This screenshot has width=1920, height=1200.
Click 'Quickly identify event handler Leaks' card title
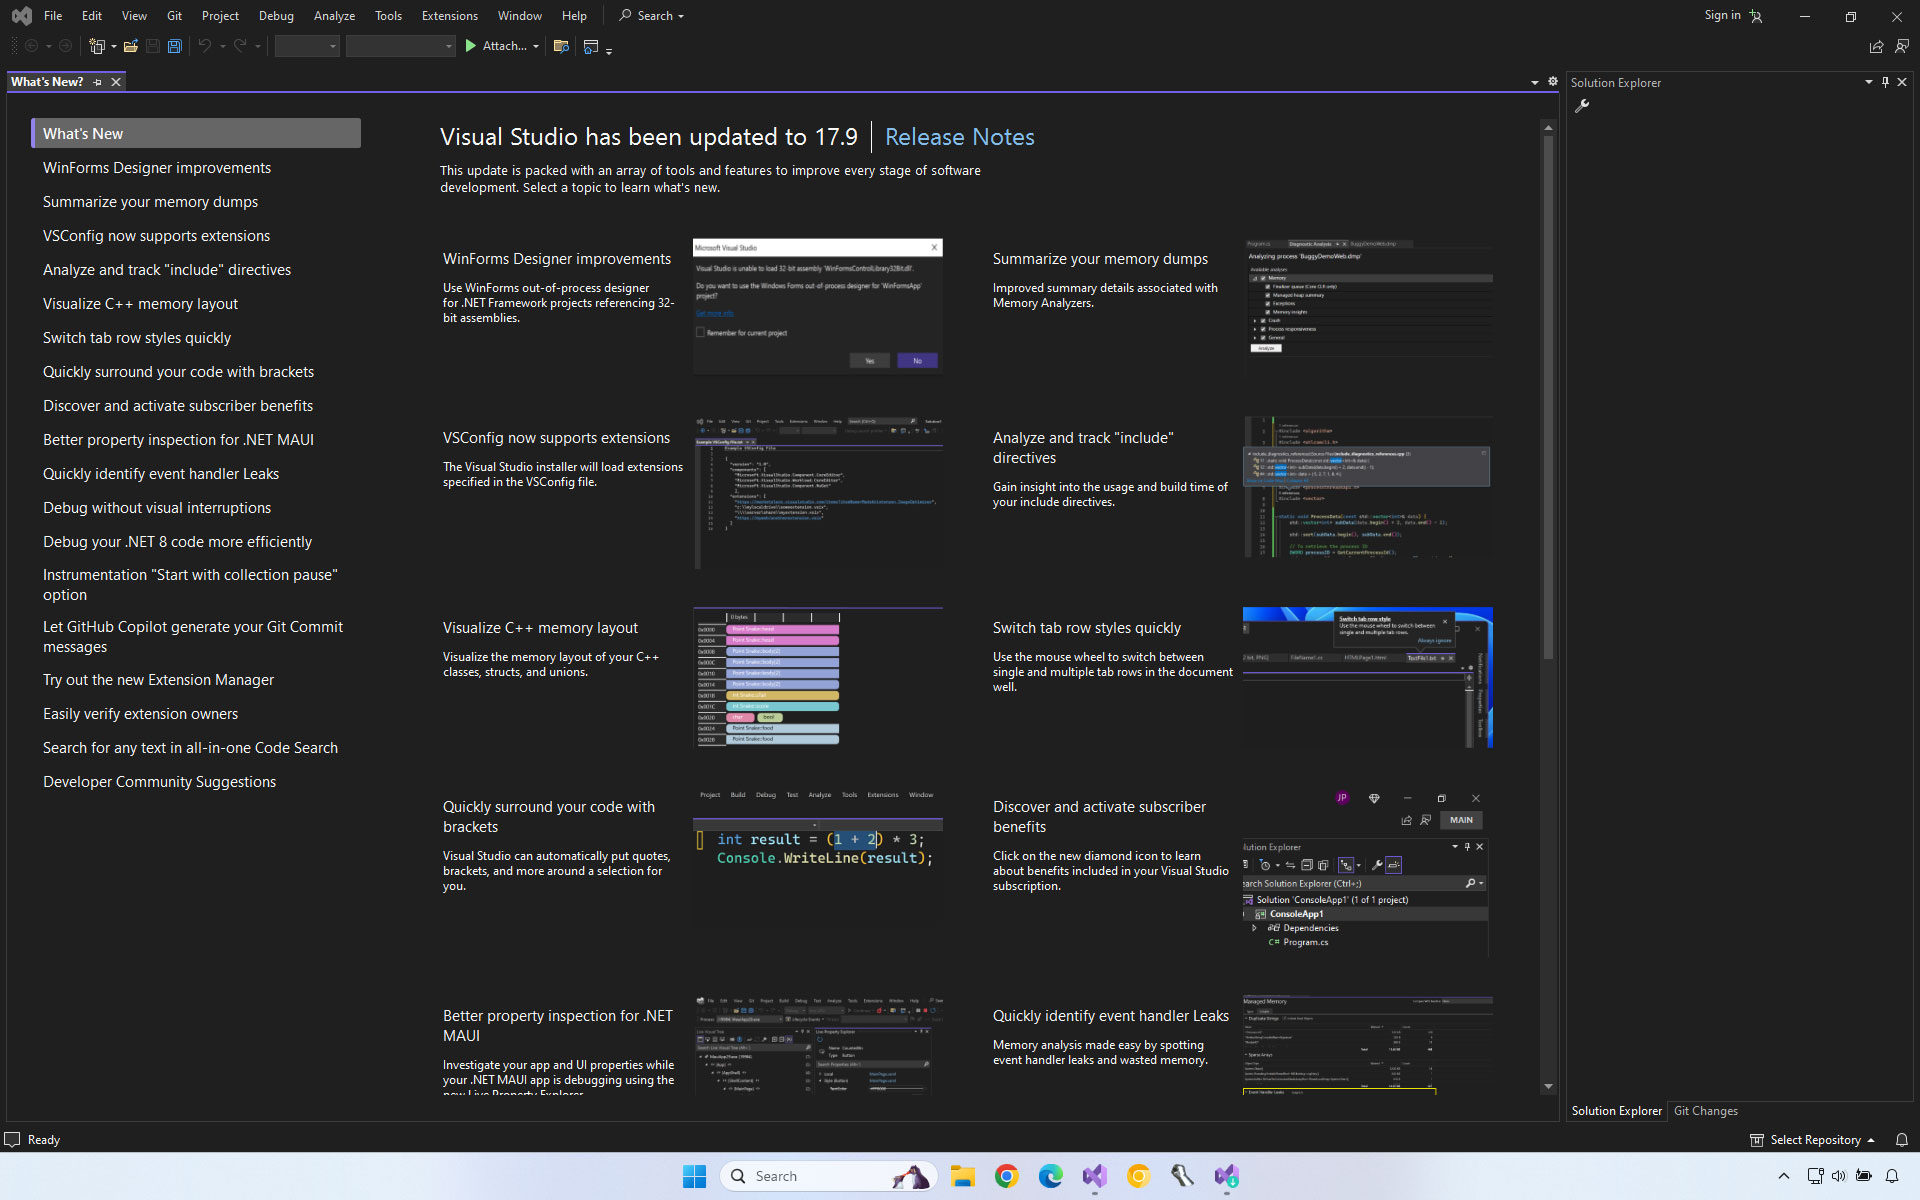(x=1111, y=1016)
